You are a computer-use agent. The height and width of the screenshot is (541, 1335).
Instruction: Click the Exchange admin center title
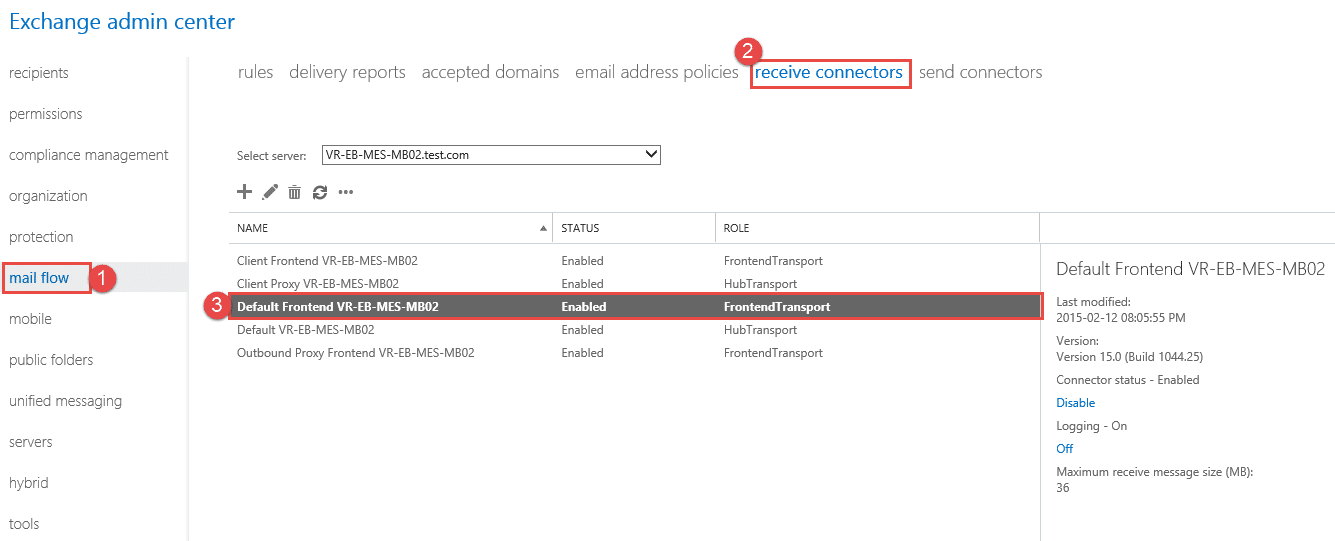pyautogui.click(x=122, y=21)
